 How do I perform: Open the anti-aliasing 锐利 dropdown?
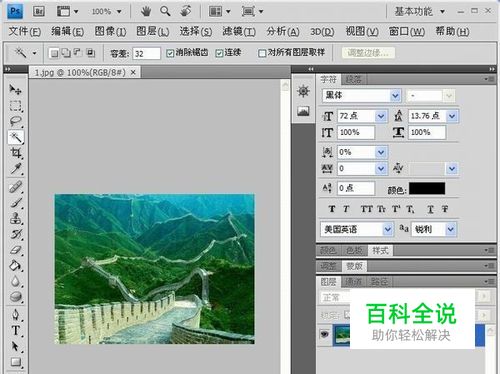click(450, 229)
